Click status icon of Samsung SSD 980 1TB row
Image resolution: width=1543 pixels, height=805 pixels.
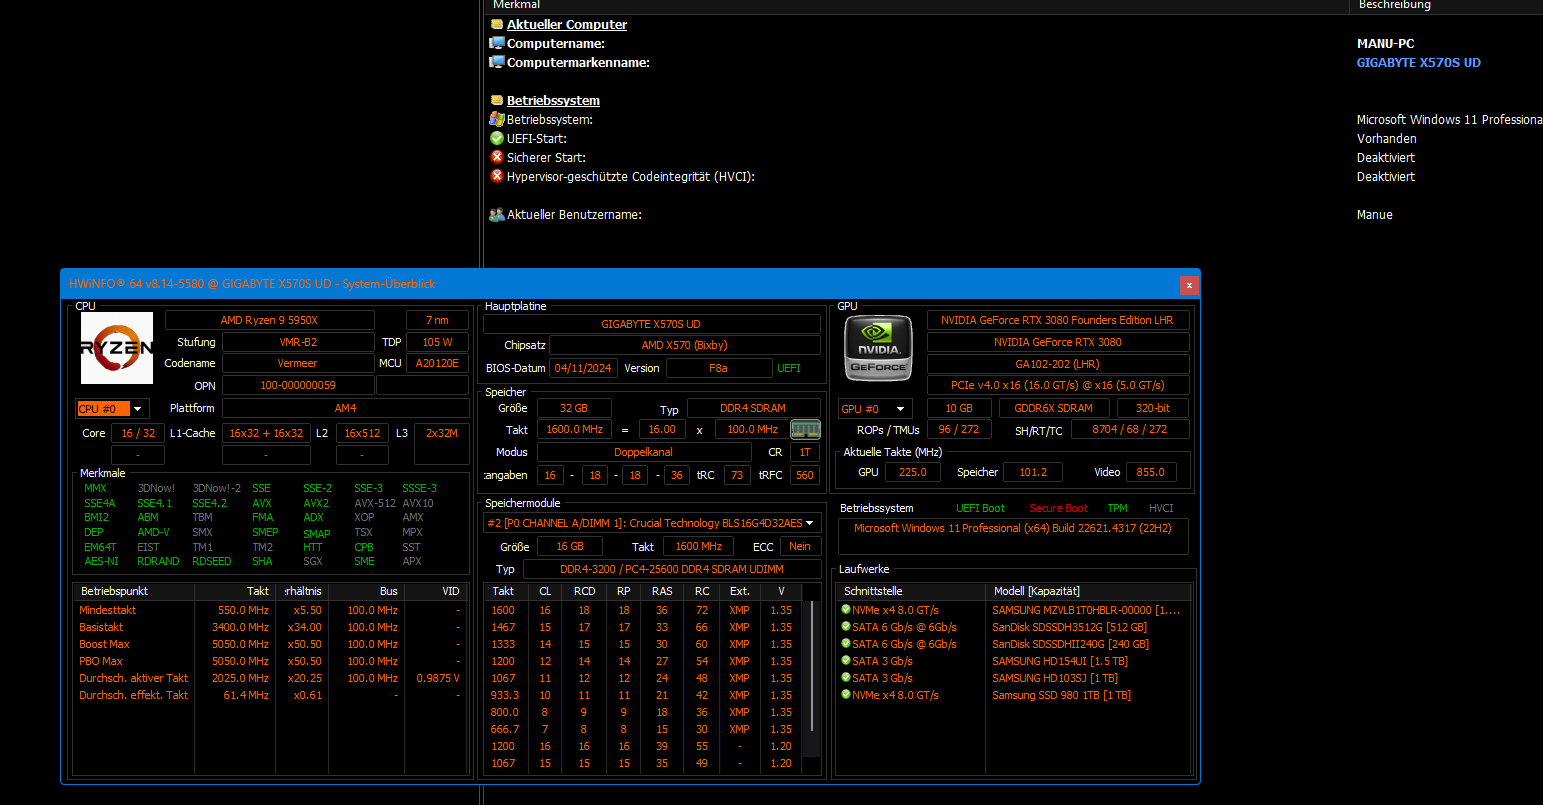[x=846, y=694]
